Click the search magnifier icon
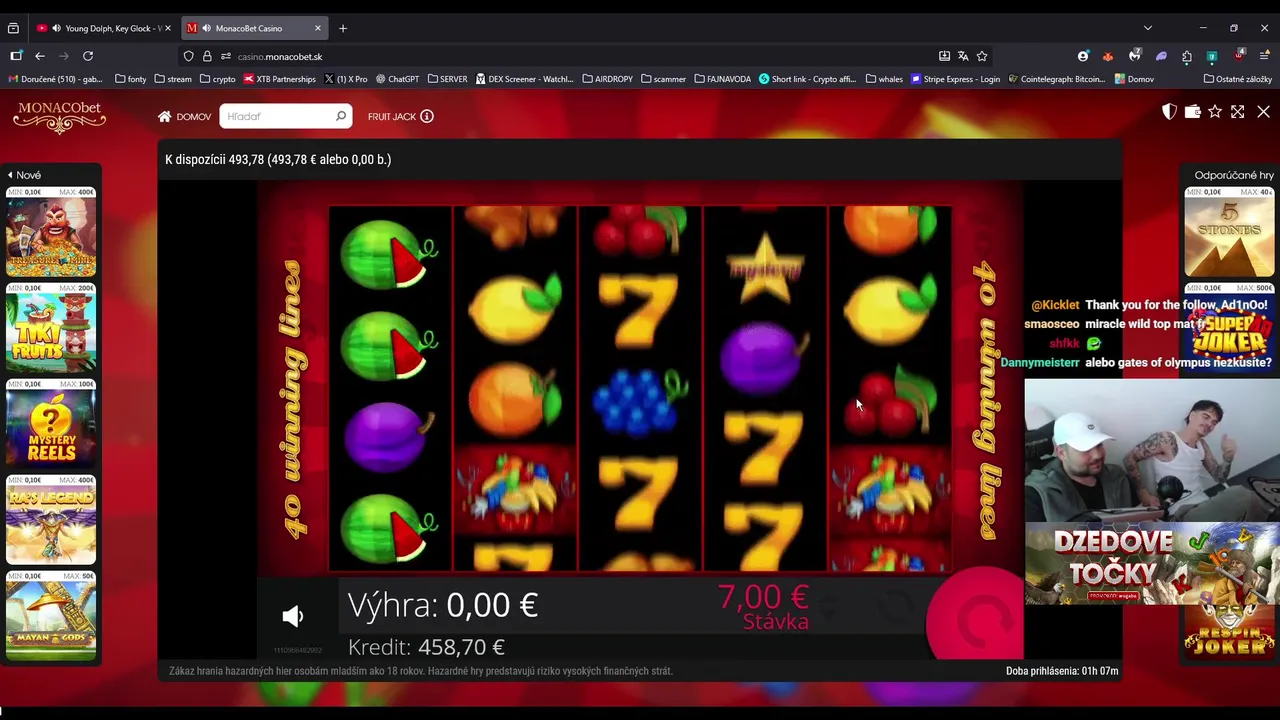This screenshot has height=720, width=1280. pos(341,116)
